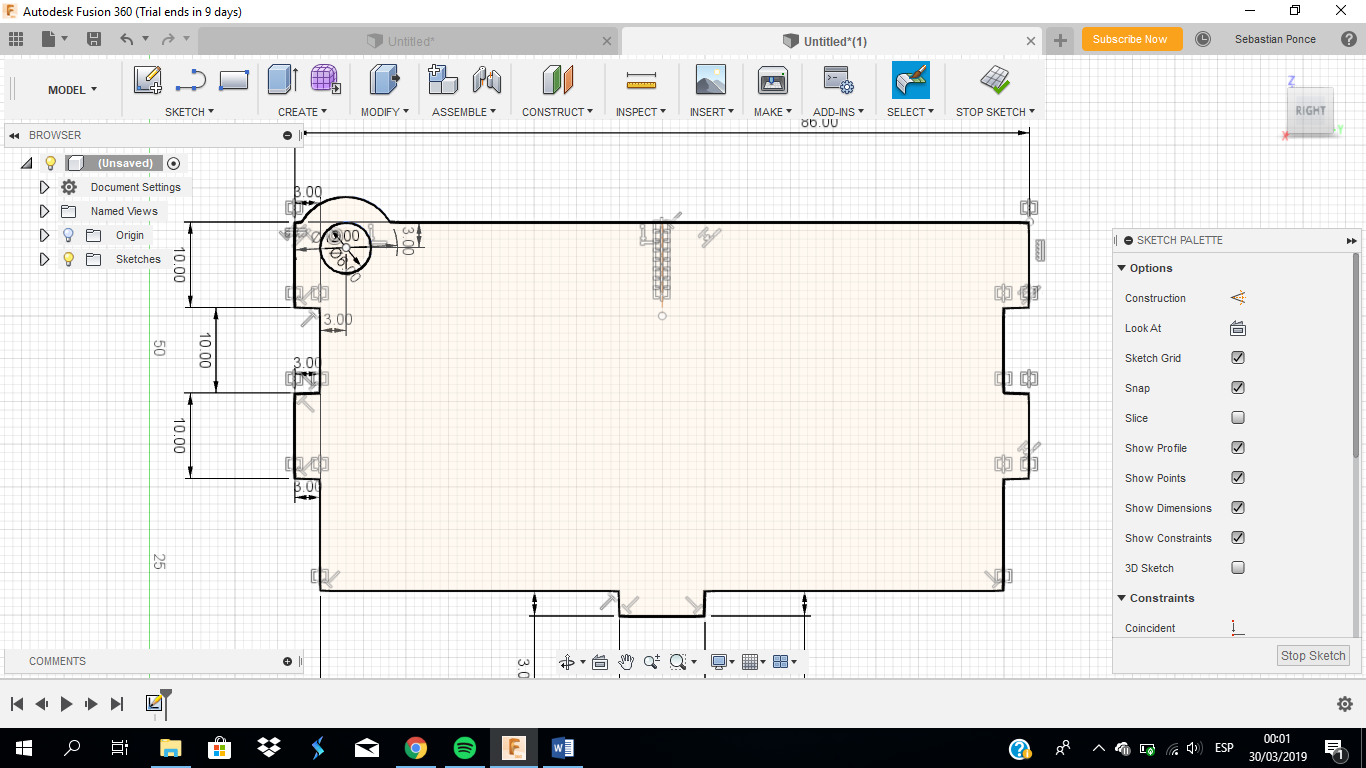Screen dimensions: 1366x768
Task: Open the Sebastian Ponce account menu
Action: (x=1275, y=39)
